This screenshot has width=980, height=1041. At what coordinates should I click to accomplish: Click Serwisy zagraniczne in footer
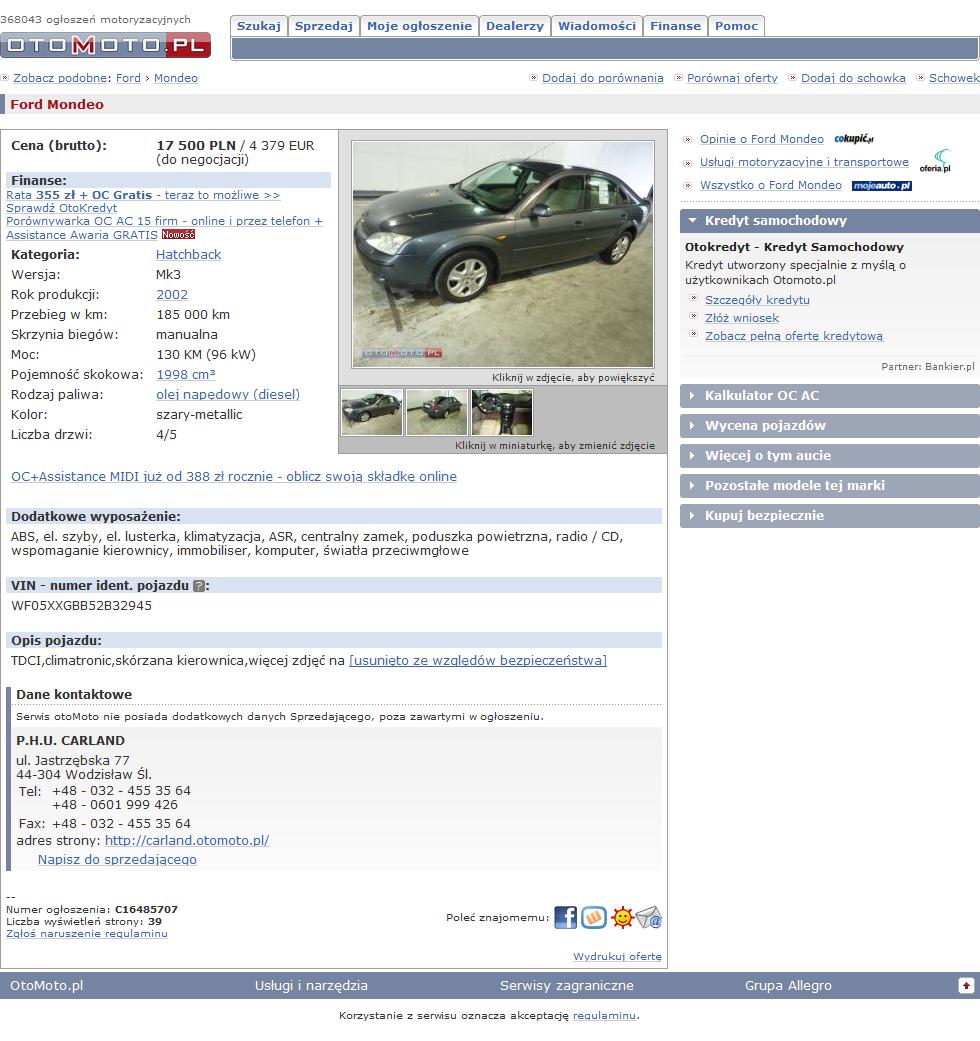(567, 986)
